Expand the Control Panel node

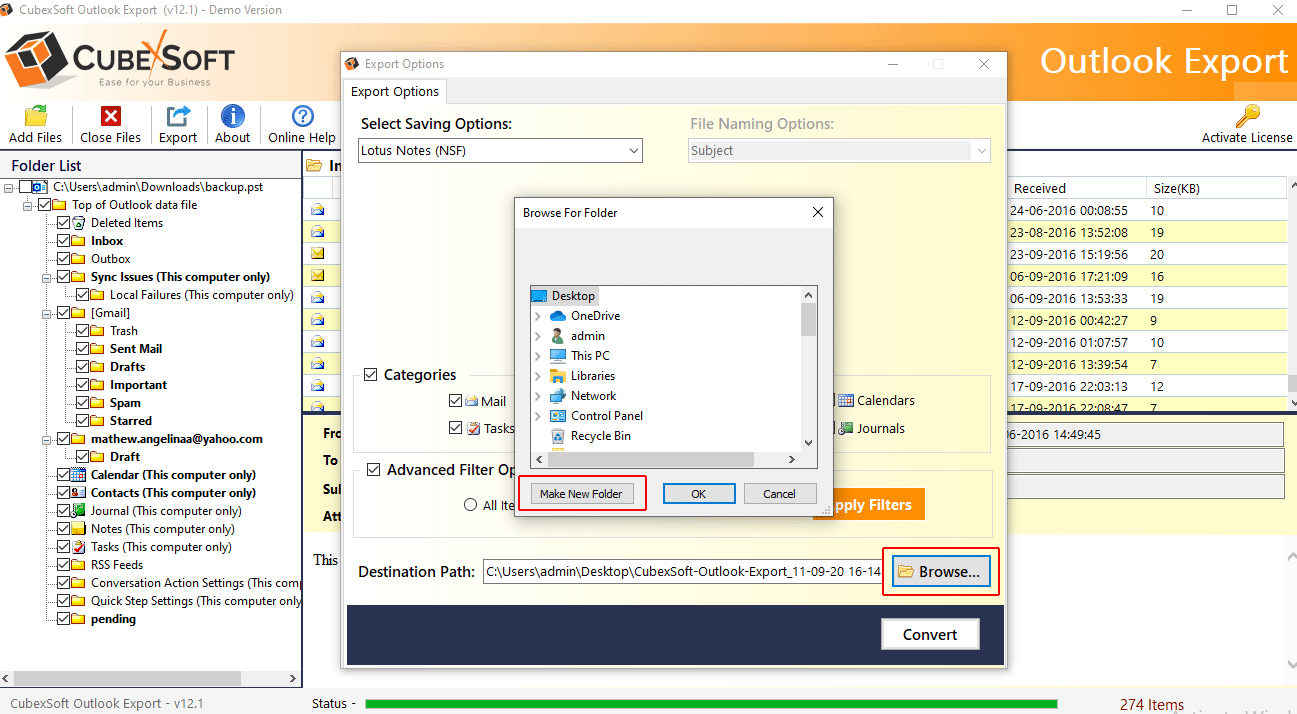(x=538, y=416)
